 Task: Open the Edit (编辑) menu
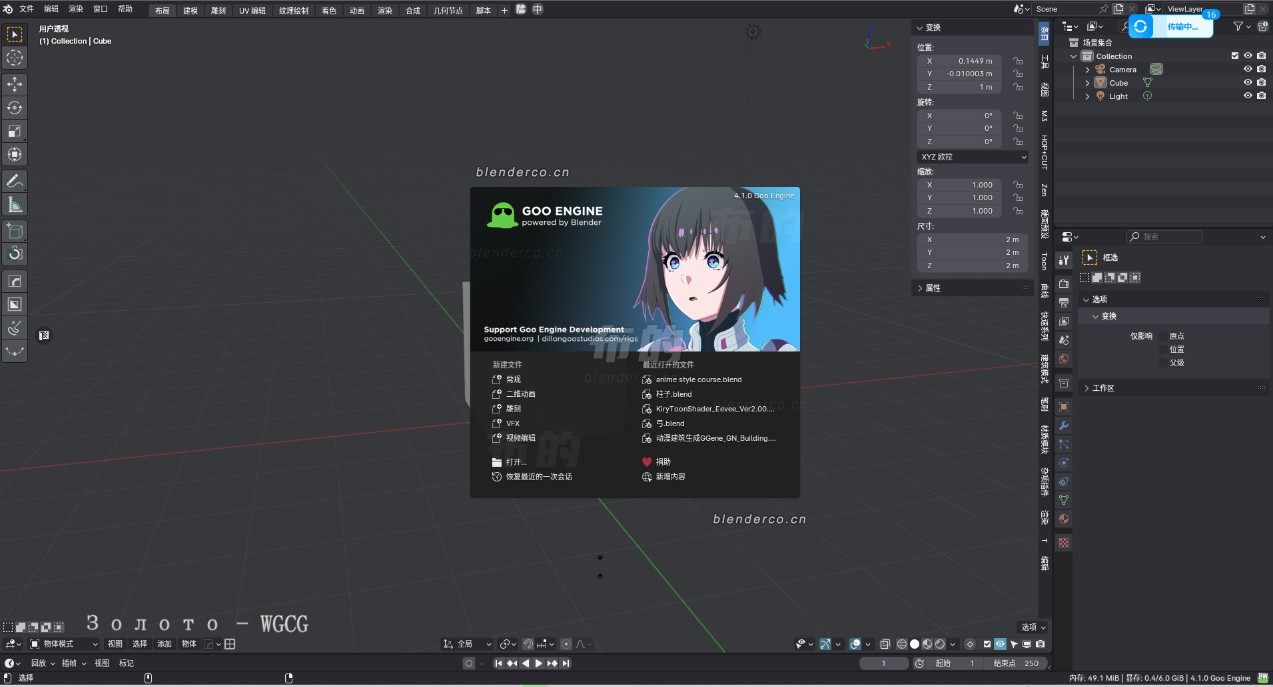(x=51, y=9)
